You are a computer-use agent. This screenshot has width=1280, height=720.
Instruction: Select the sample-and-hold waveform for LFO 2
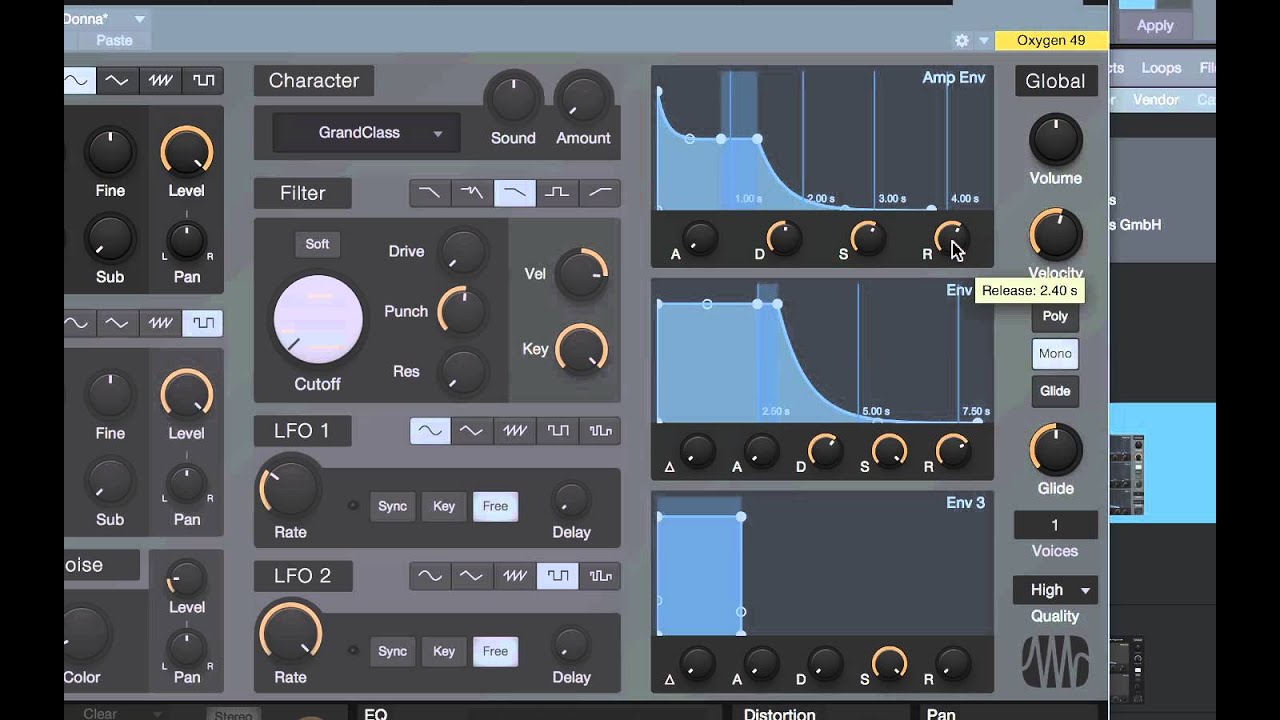coord(600,576)
